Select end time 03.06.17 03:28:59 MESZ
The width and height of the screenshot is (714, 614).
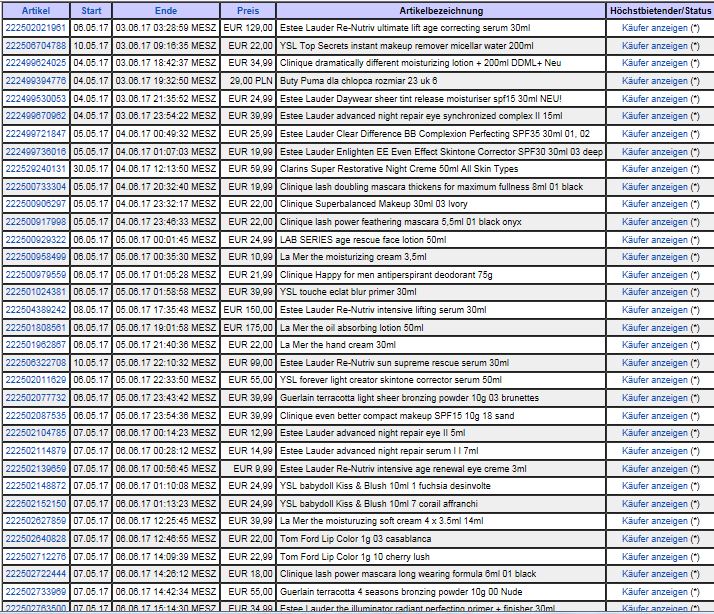pos(166,28)
